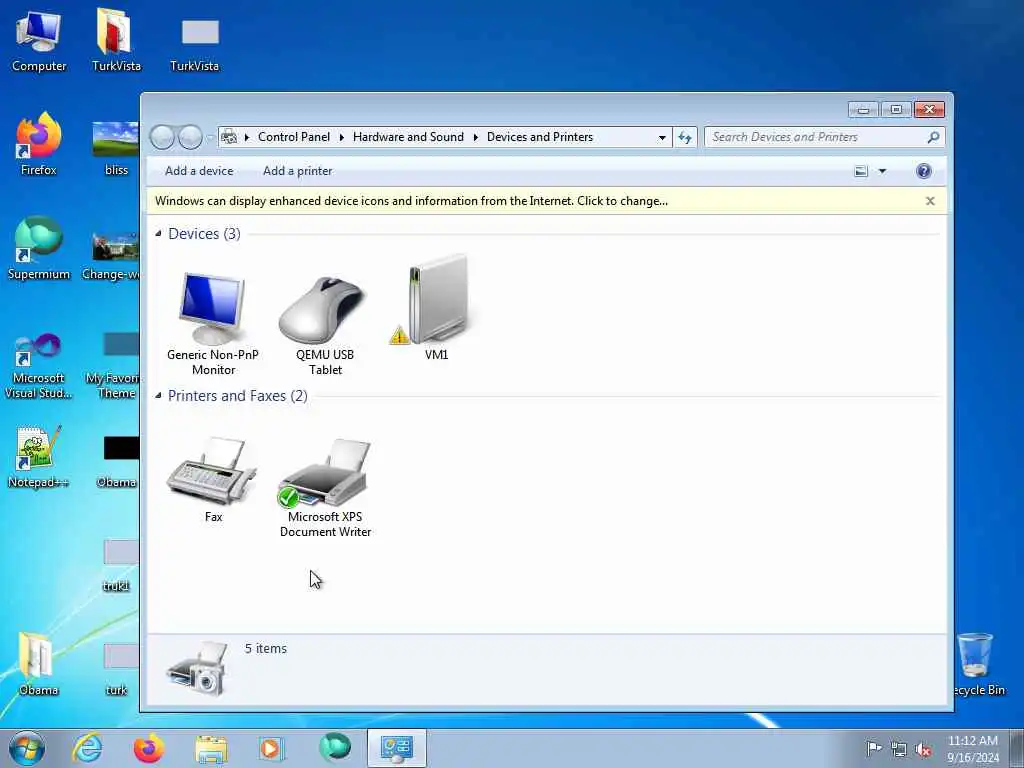Click Control Panel taskbar button
Image resolution: width=1024 pixels, height=768 pixels.
[396, 748]
